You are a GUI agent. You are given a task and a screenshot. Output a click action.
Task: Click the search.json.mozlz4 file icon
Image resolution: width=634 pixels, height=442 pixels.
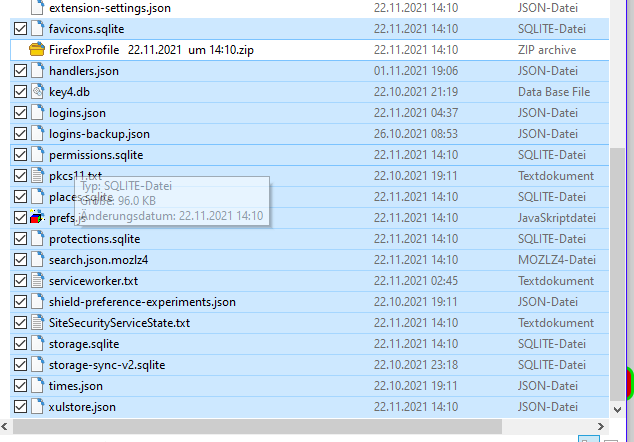37,260
